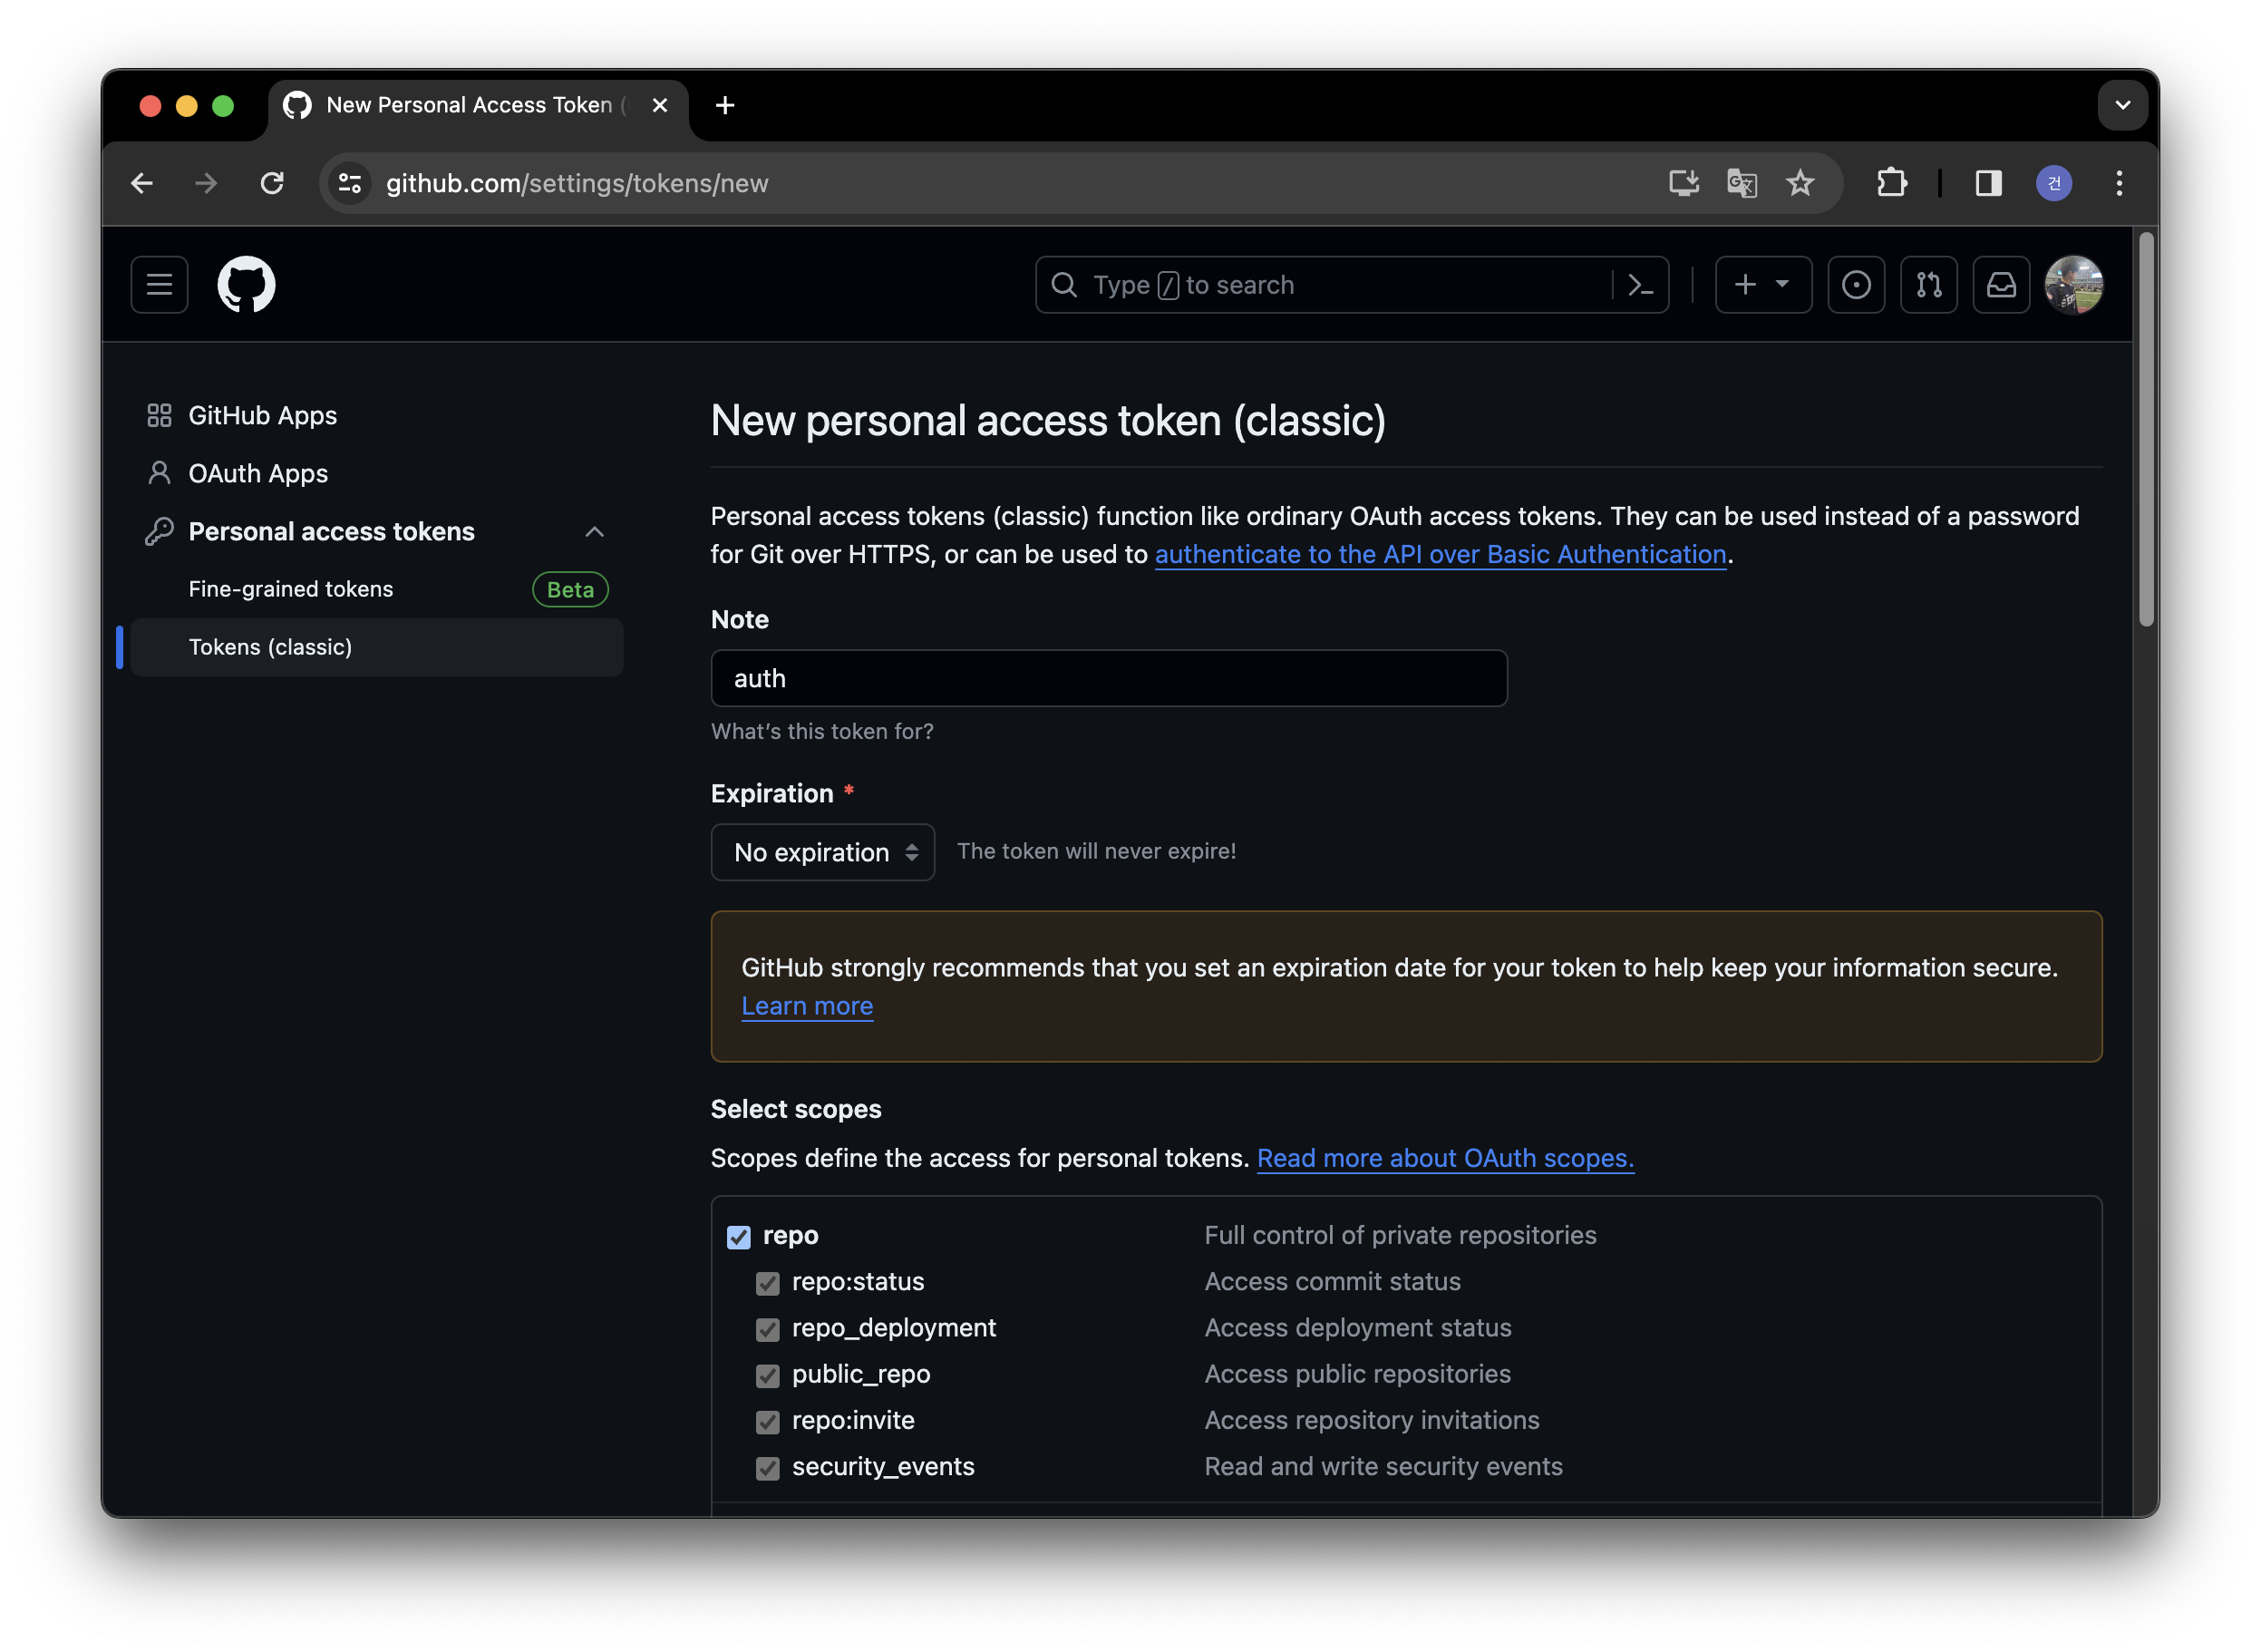Image resolution: width=2261 pixels, height=1652 pixels.
Task: Toggle the security_events scope checkbox
Action: click(767, 1468)
